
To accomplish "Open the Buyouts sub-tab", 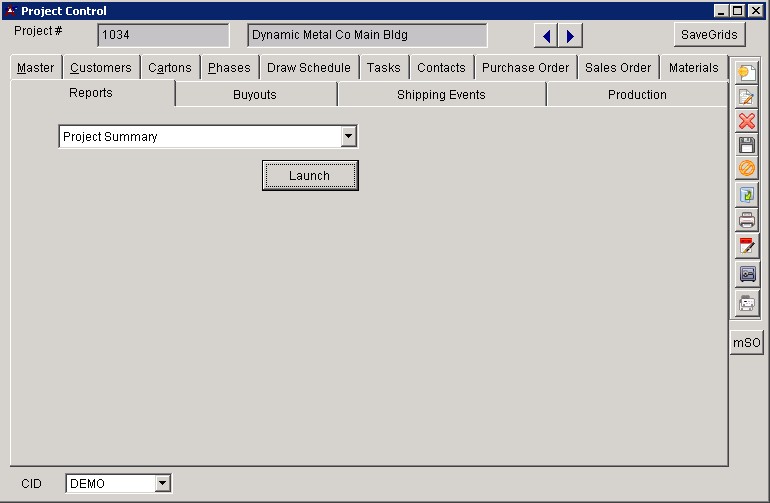I will click(254, 95).
